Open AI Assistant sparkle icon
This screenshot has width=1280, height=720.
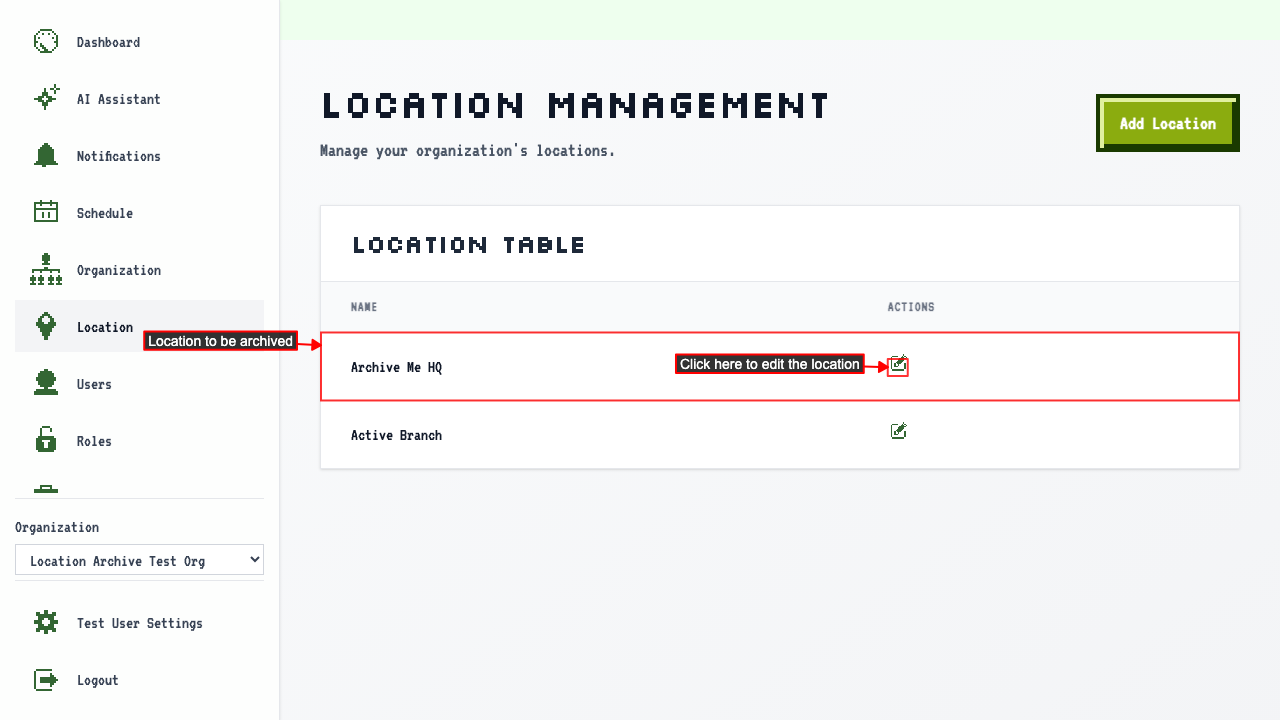coord(46,98)
